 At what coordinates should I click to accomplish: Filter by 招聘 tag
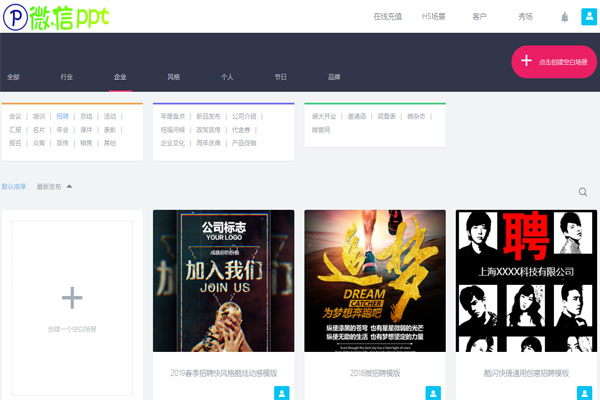[x=63, y=116]
